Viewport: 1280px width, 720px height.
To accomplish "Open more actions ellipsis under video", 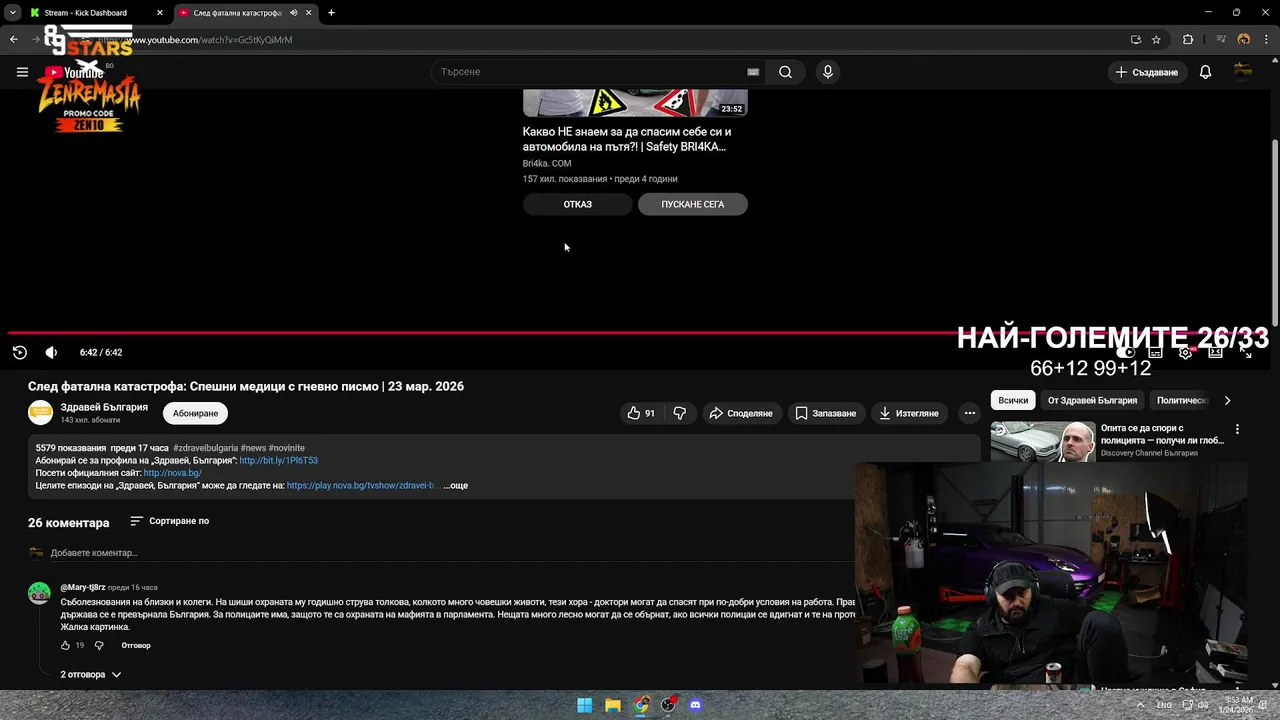I will point(969,413).
